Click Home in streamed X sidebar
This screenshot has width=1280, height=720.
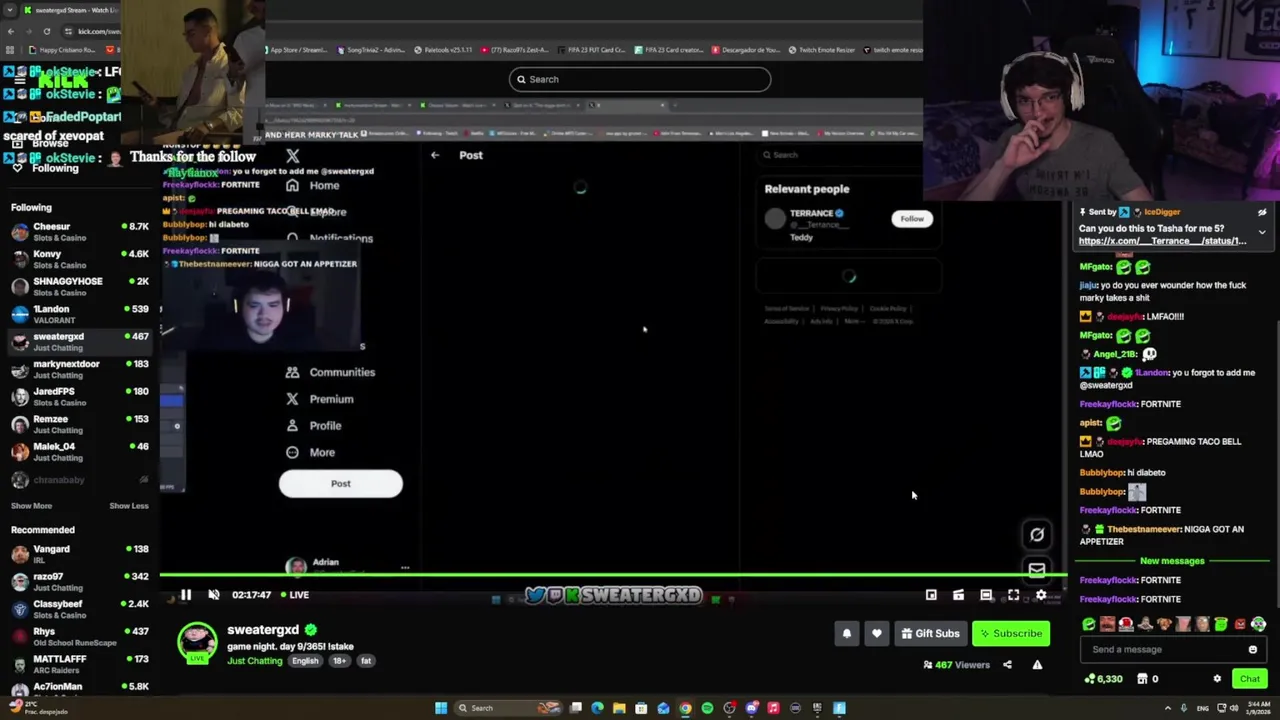pos(312,186)
